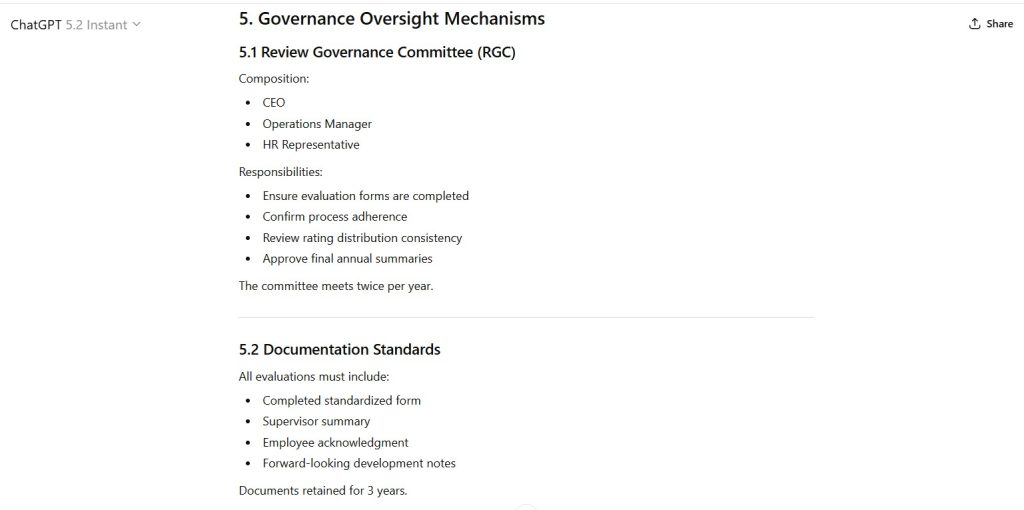Click the "Completed standardized form" bullet
This screenshot has width=1024, height=510.
341,400
